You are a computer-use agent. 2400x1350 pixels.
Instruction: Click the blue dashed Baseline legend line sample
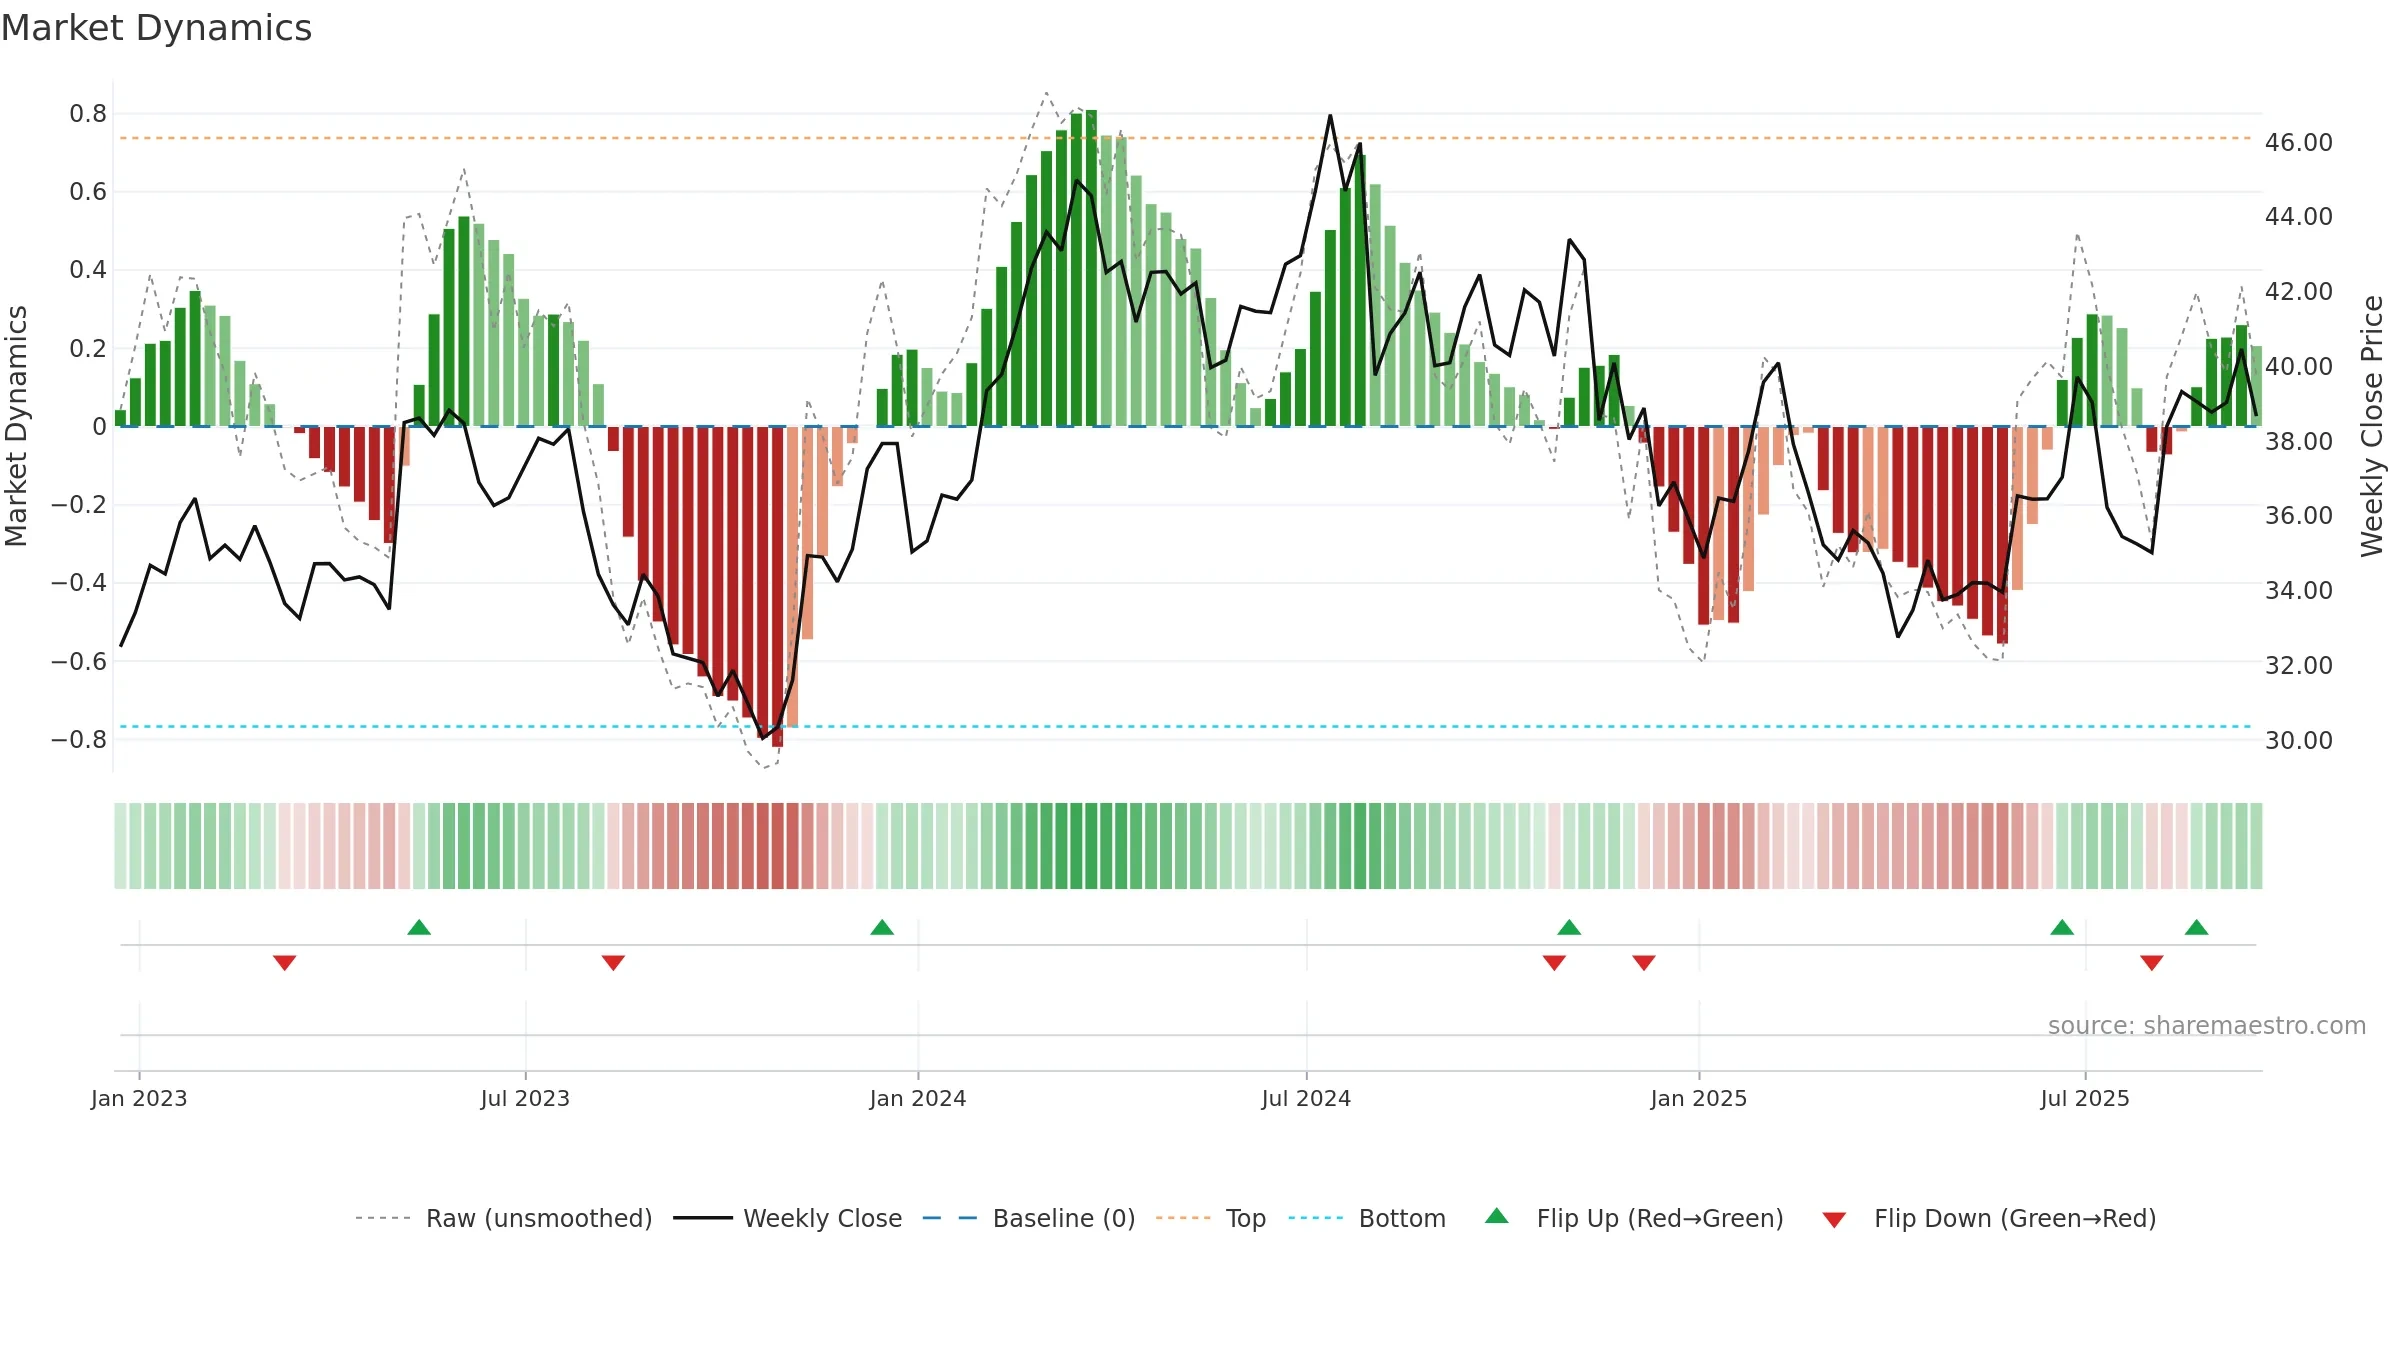(950, 1218)
